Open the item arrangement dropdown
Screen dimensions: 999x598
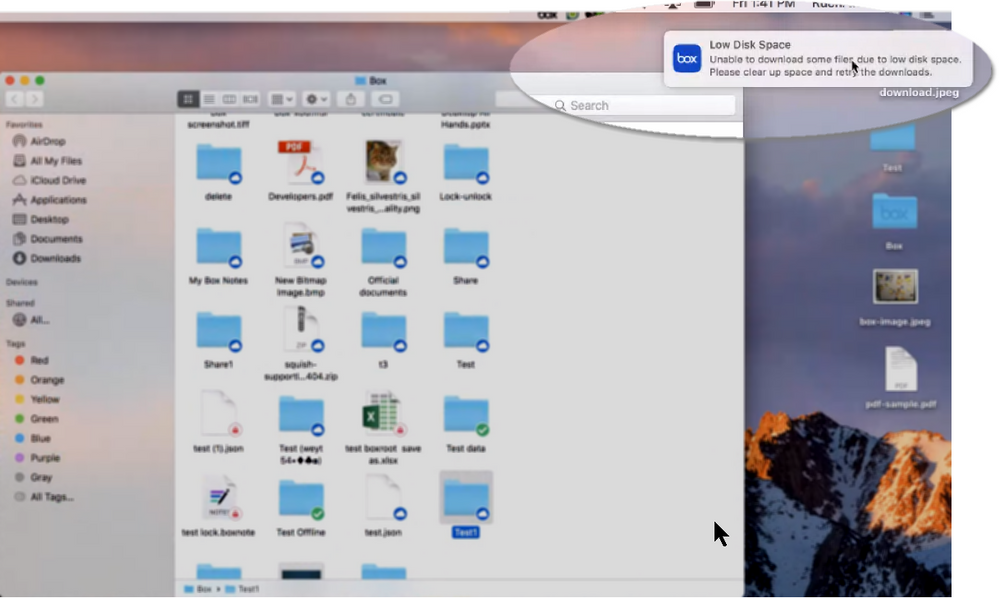pos(282,99)
